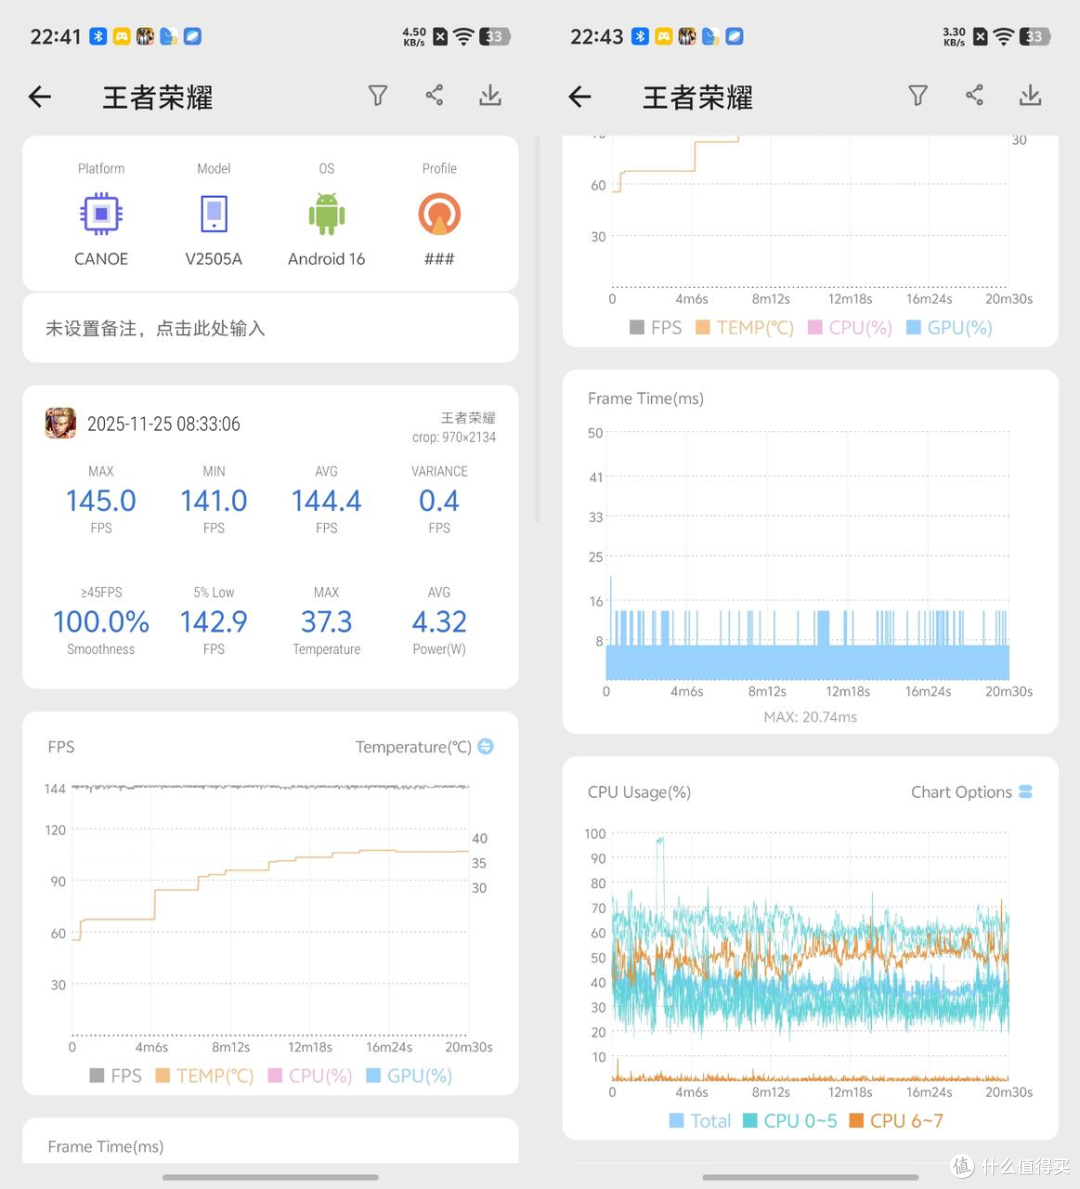
Task: Tap the note input field to add remark
Action: (x=271, y=328)
